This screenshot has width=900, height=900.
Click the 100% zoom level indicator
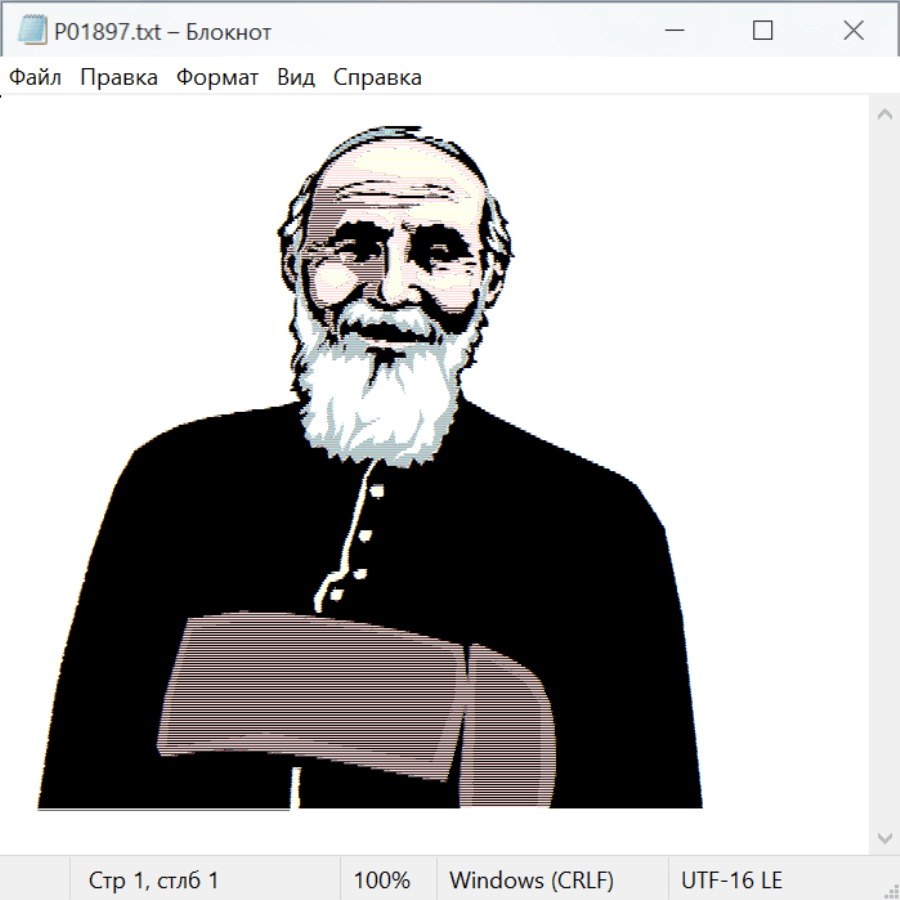[x=382, y=881]
